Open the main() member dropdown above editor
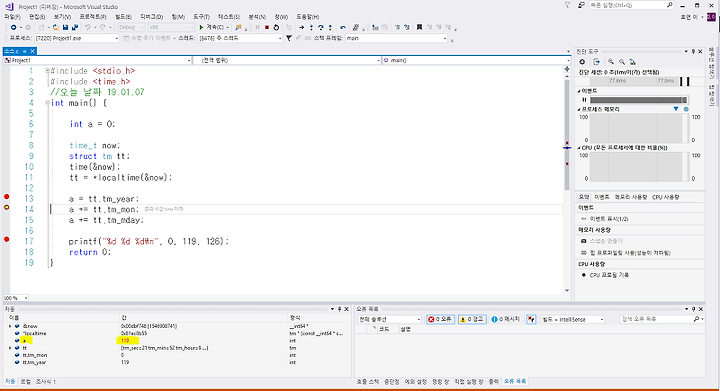 click(476, 60)
